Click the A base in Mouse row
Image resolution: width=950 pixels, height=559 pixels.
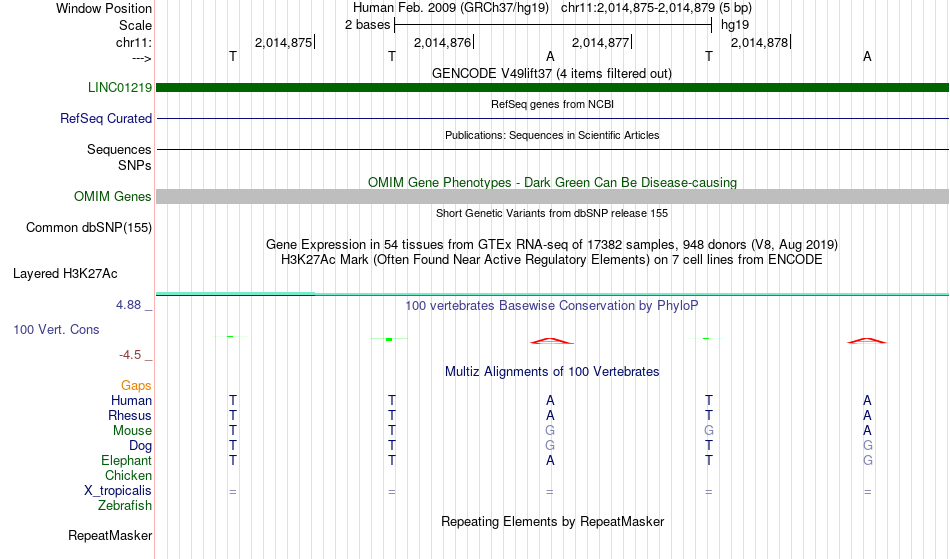pyautogui.click(x=868, y=431)
